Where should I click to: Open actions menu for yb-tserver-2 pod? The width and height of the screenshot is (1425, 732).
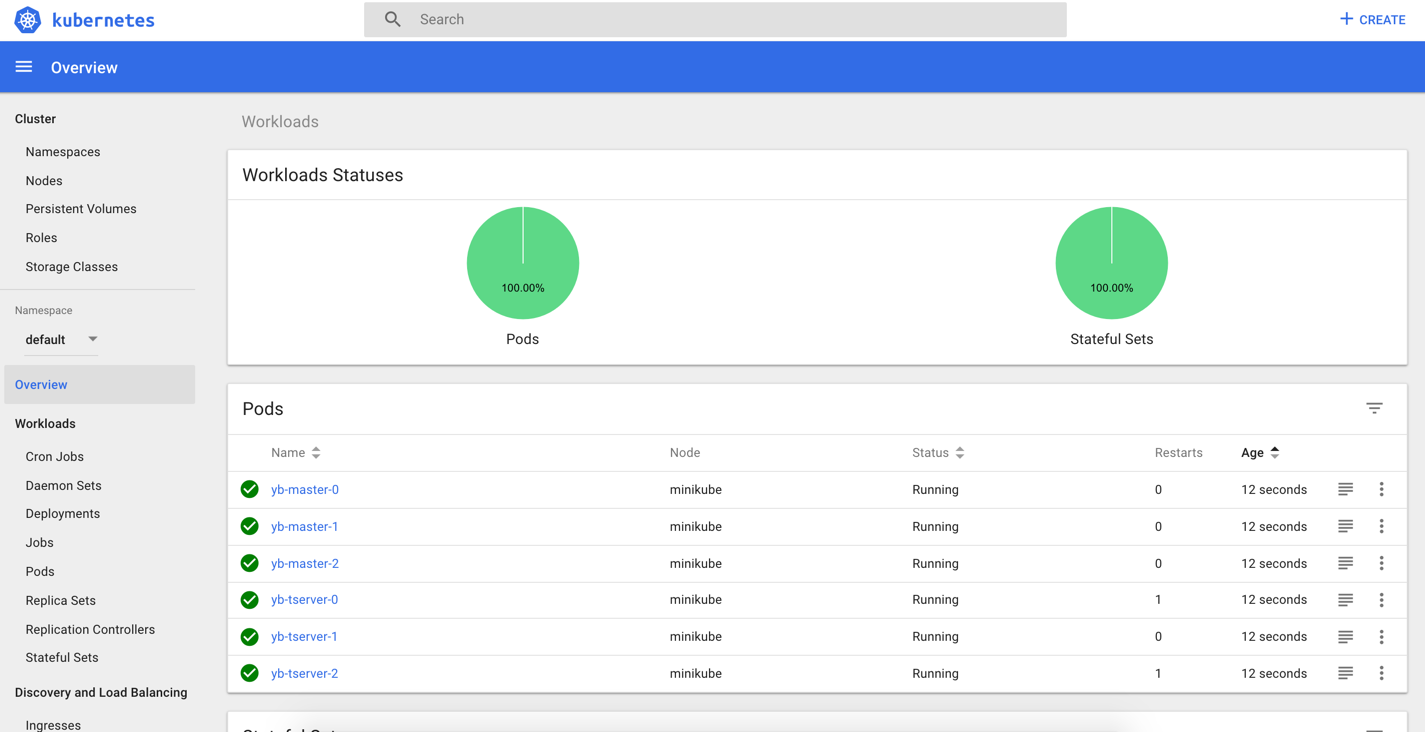1381,673
